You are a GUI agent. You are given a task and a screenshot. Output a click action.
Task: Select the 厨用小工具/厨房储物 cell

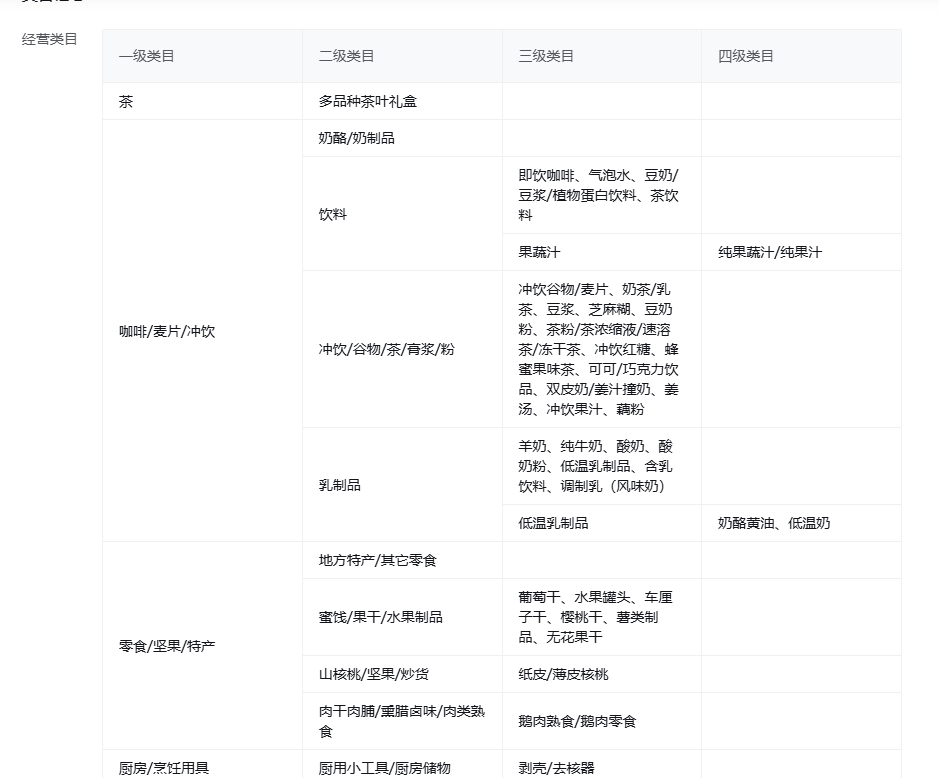pyautogui.click(x=384, y=768)
